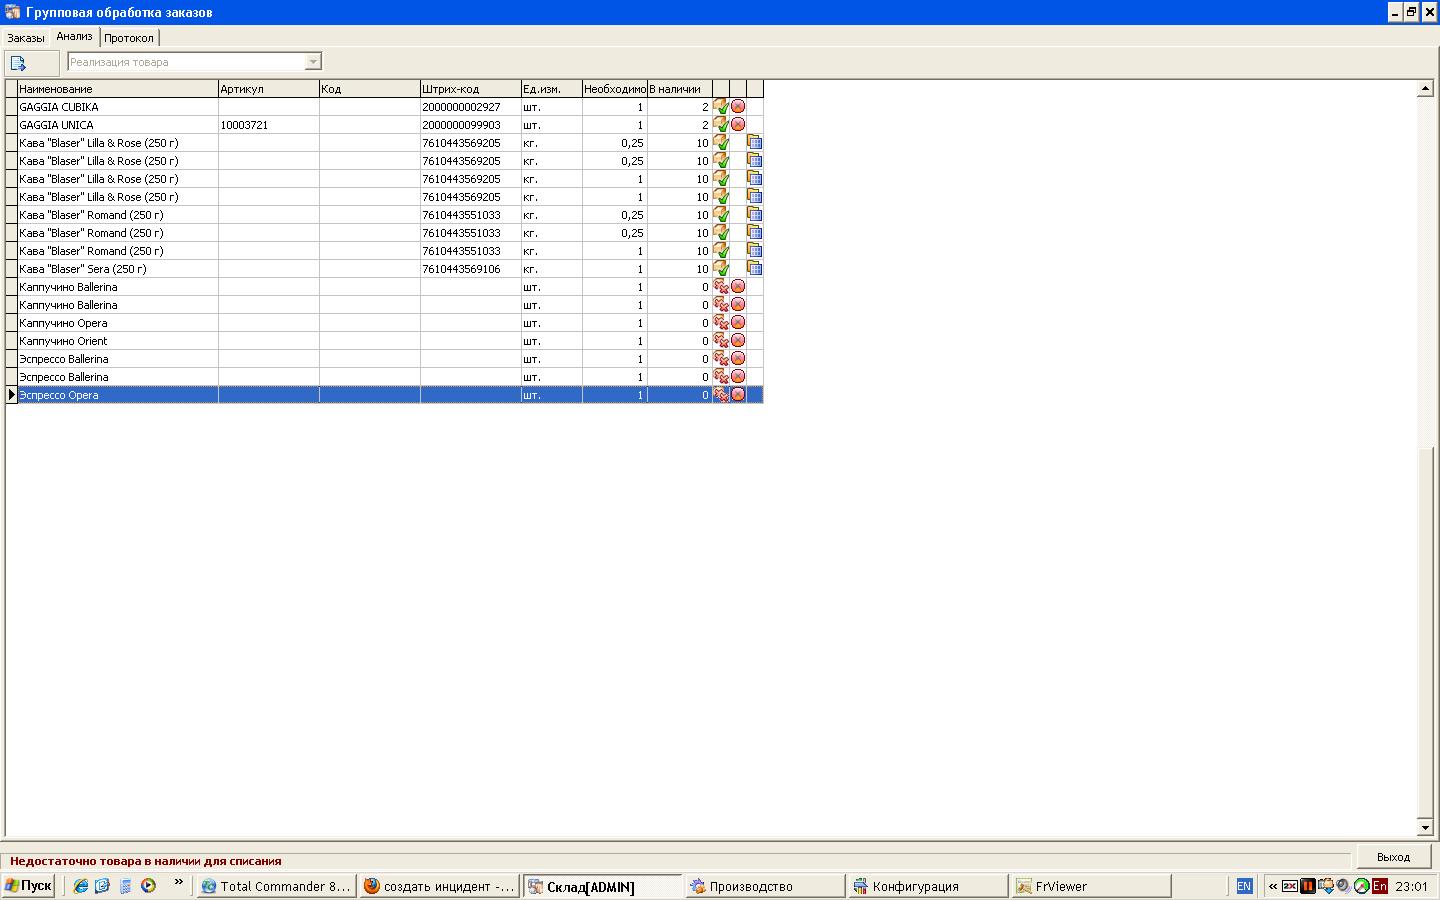Click green check icon in first Lilla & Rose row

tap(720, 143)
